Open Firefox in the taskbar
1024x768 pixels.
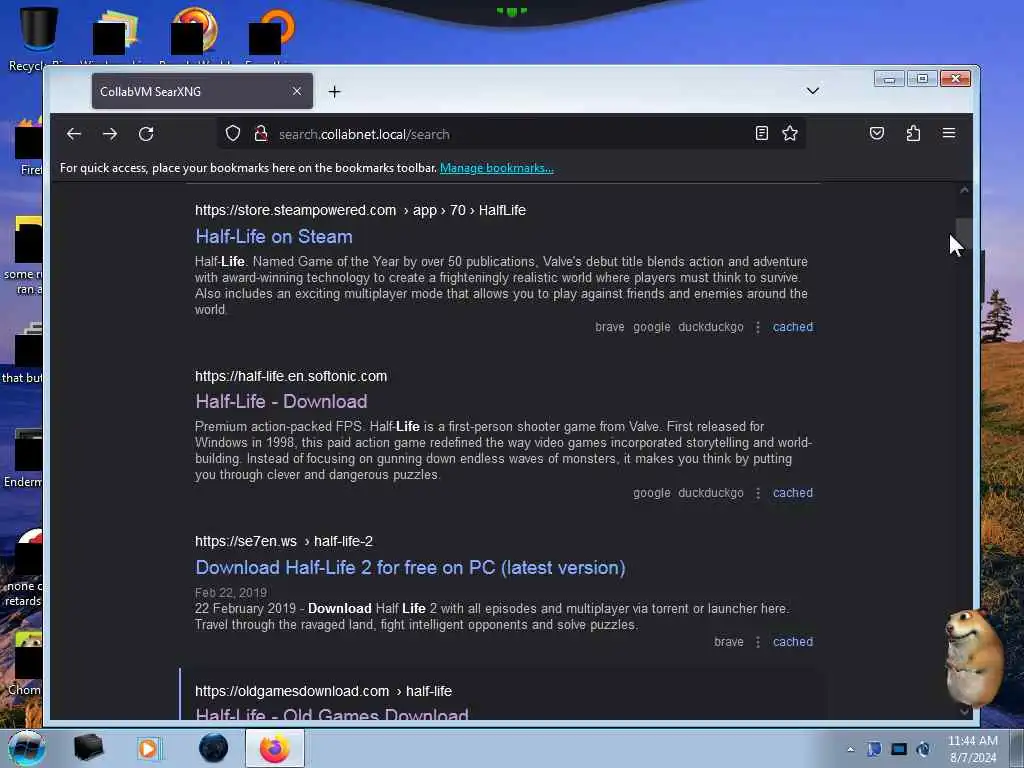tap(275, 748)
